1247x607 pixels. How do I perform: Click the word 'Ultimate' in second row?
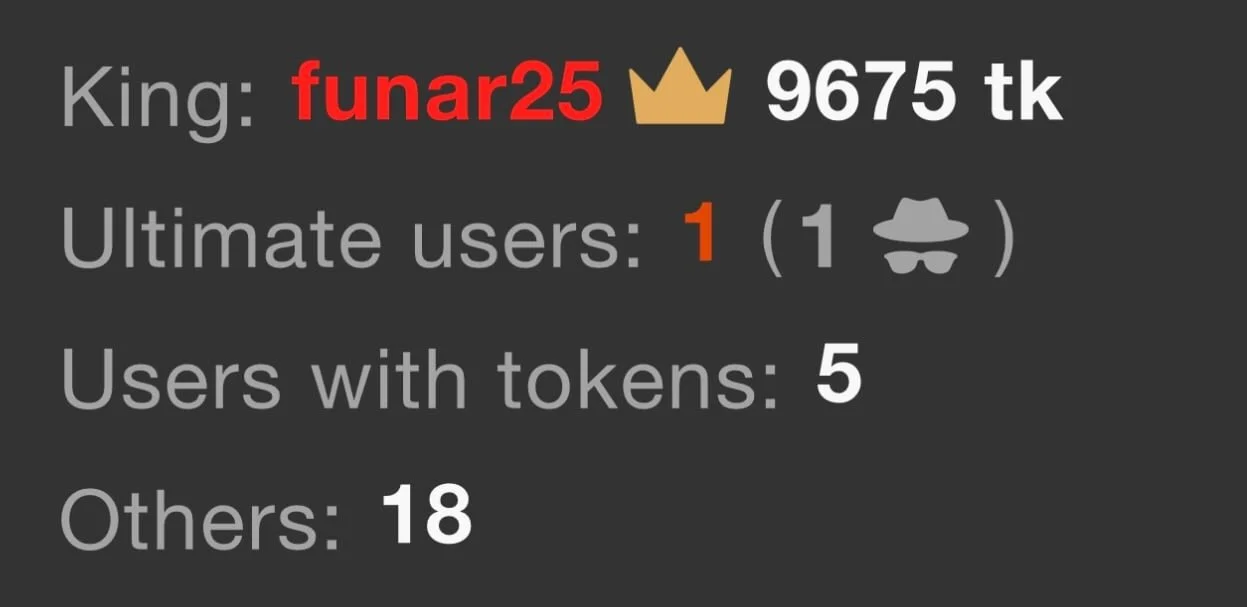click(x=220, y=240)
